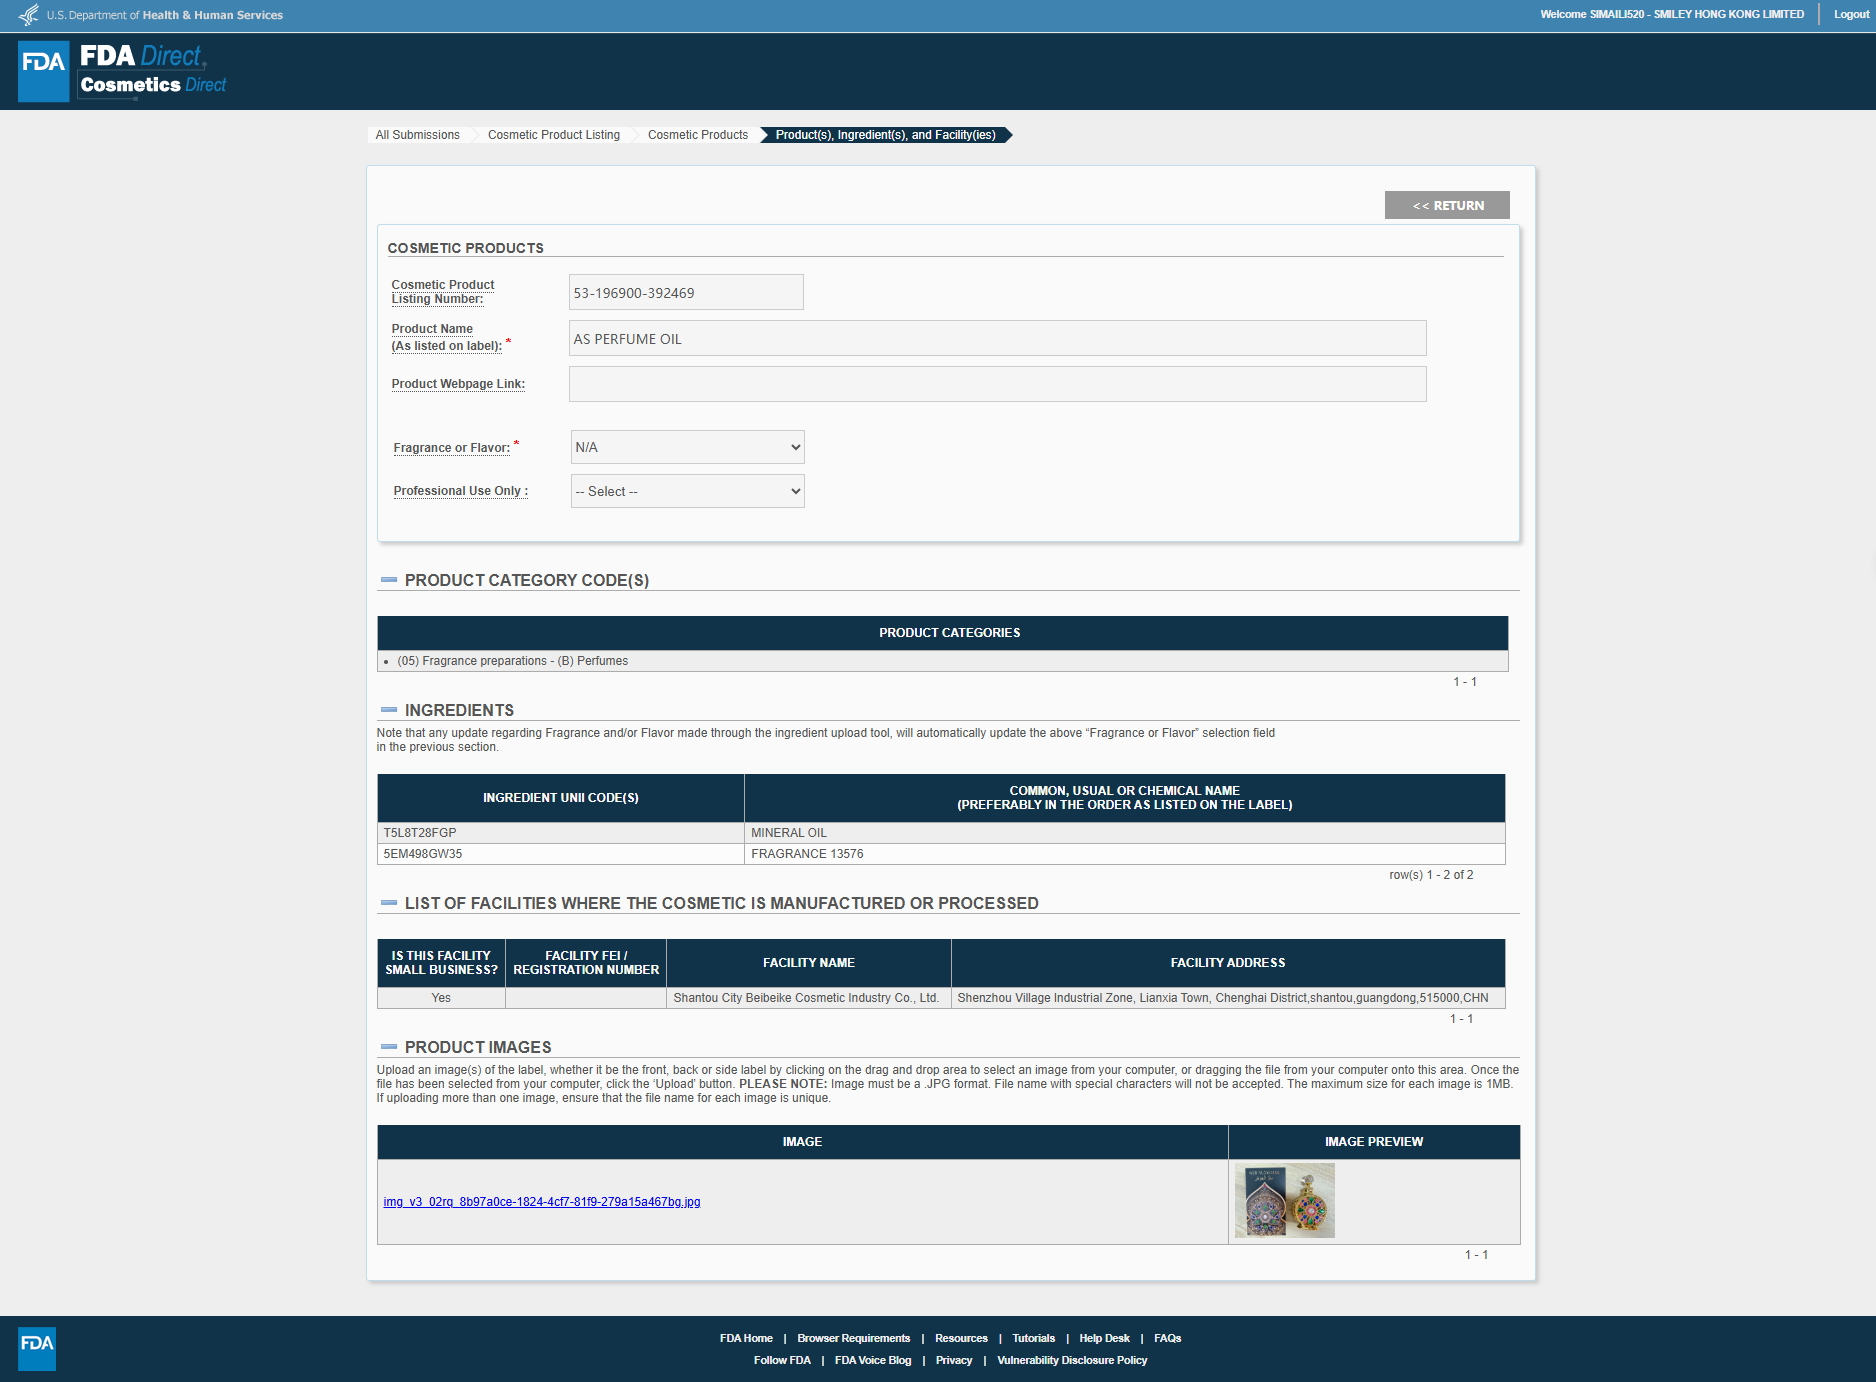Collapse the Product Images section
The image size is (1876, 1382).
pos(389,1047)
